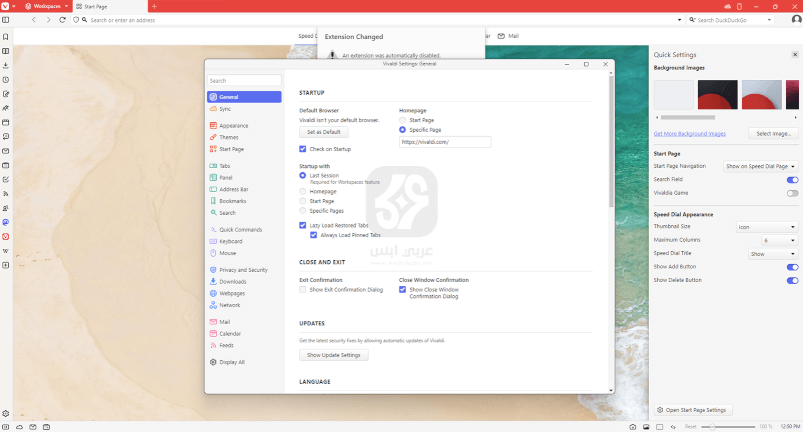Screen dimensions: 803x432
Task: Toggle the side panel icon in toolbar
Action: tap(6, 20)
